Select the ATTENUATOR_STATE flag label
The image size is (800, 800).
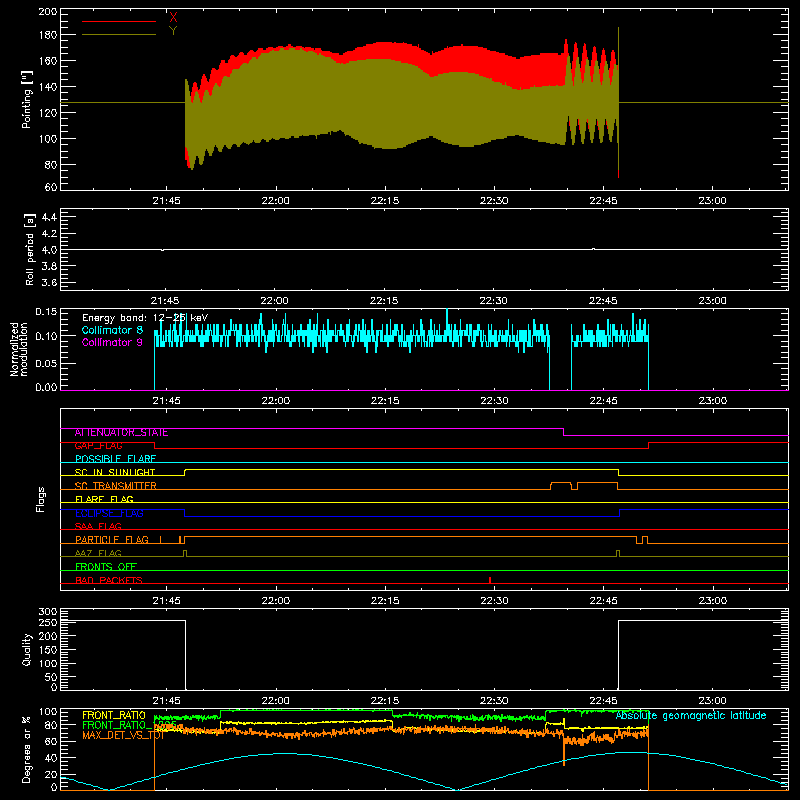(121, 433)
